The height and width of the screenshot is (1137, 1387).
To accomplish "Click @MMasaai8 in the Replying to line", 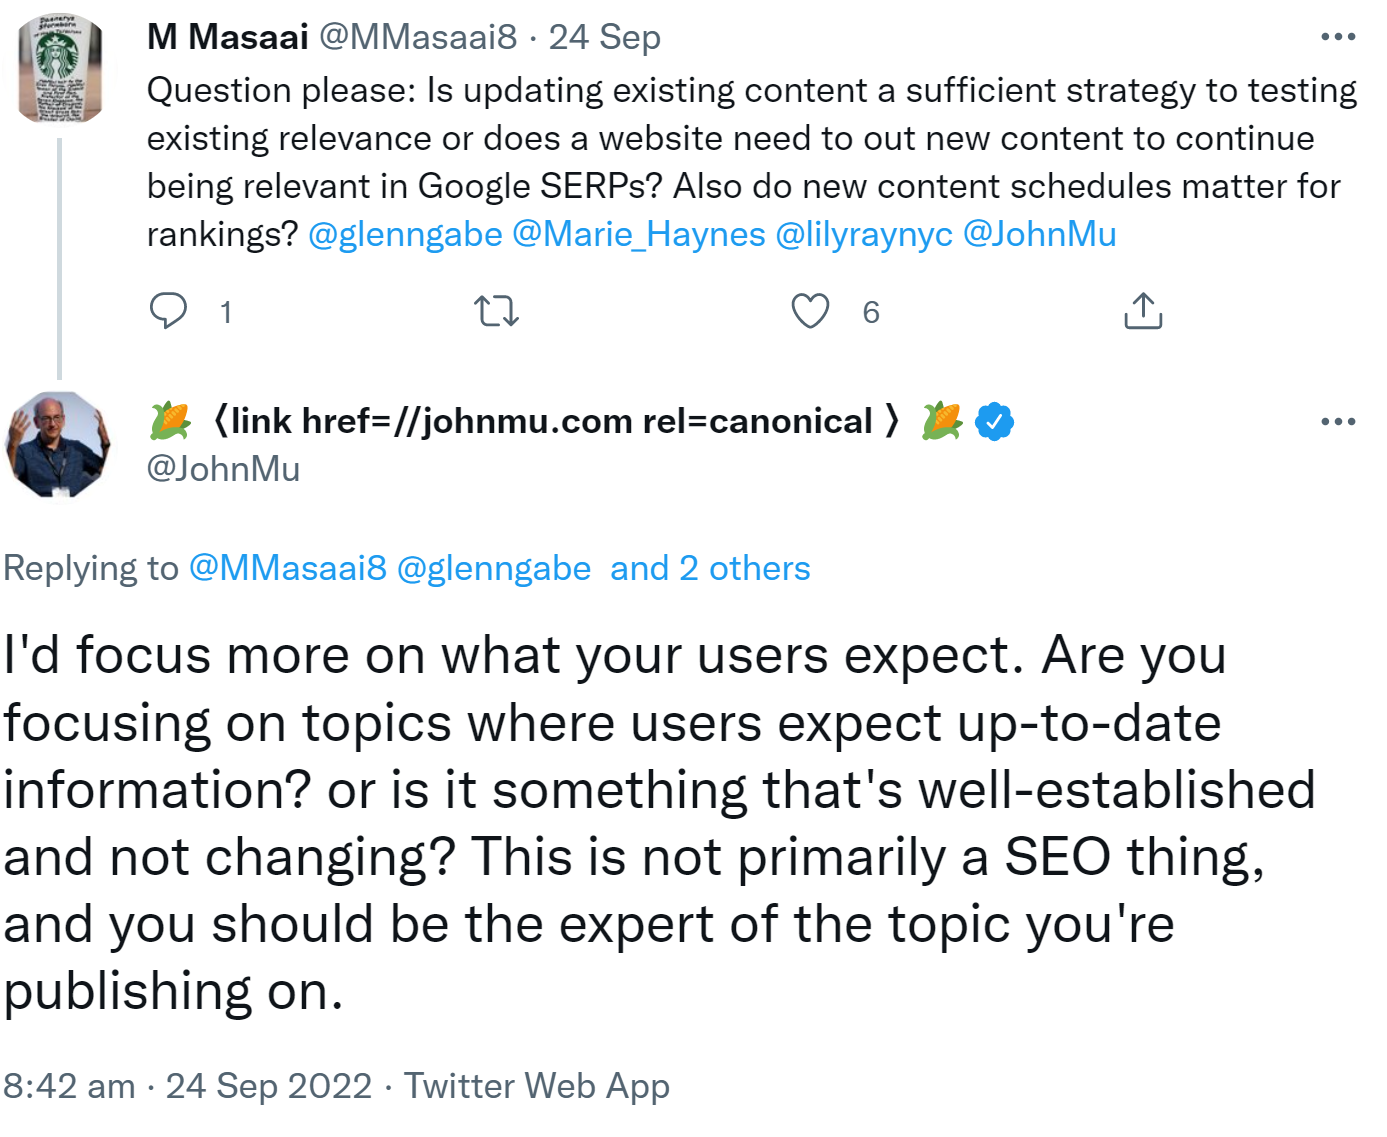I will click(287, 568).
